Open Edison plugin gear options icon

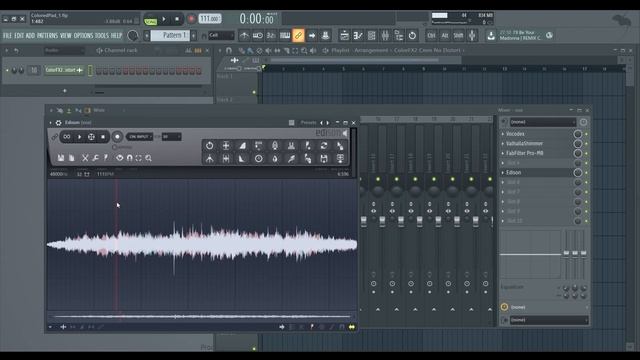(x=58, y=122)
